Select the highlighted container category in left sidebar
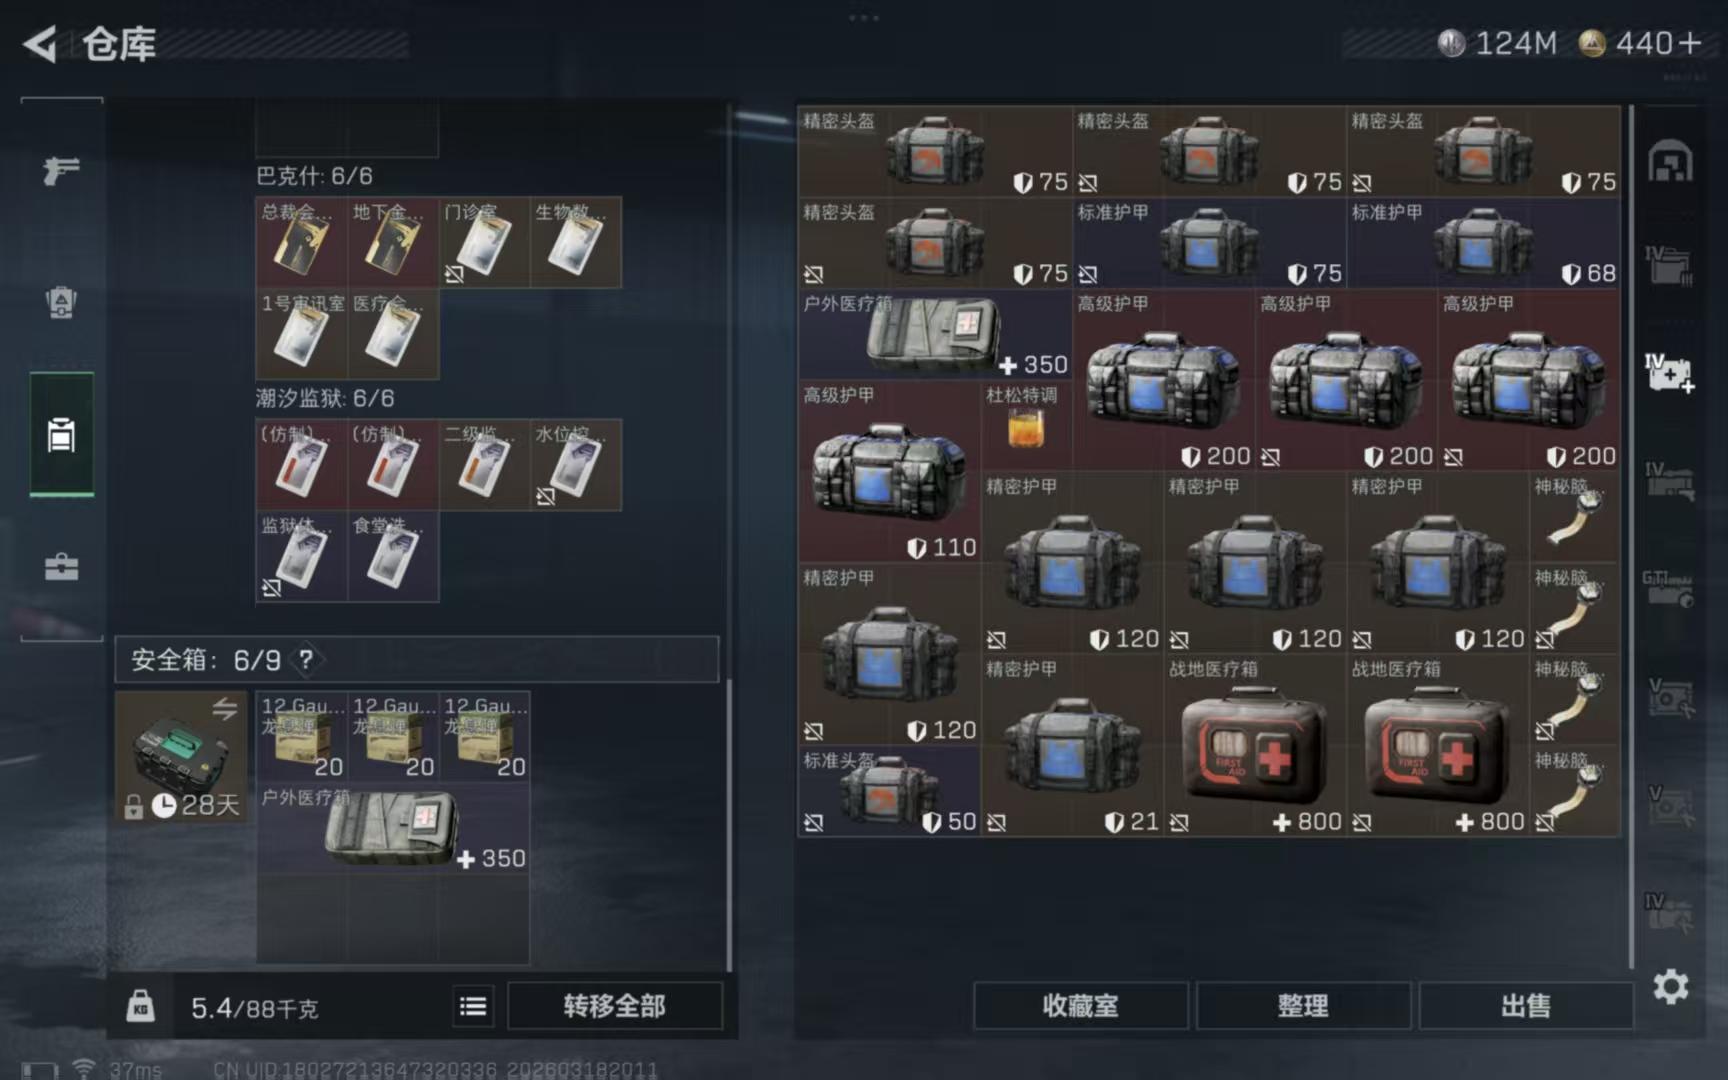This screenshot has height=1080, width=1728. (61, 434)
